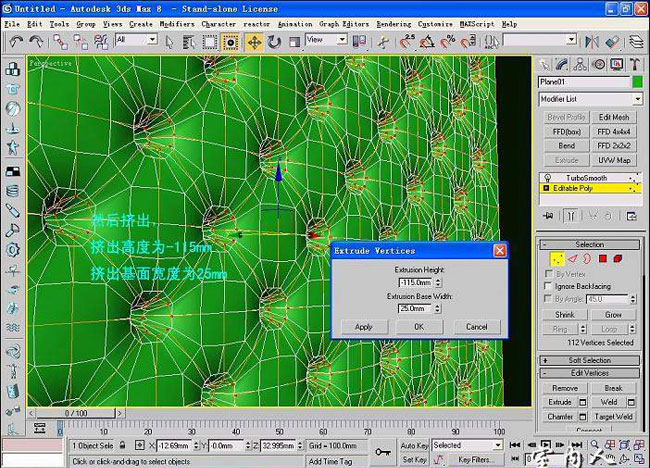650x468 pixels.
Task: Collapse the Edit Vertices rollout
Action: (589, 373)
